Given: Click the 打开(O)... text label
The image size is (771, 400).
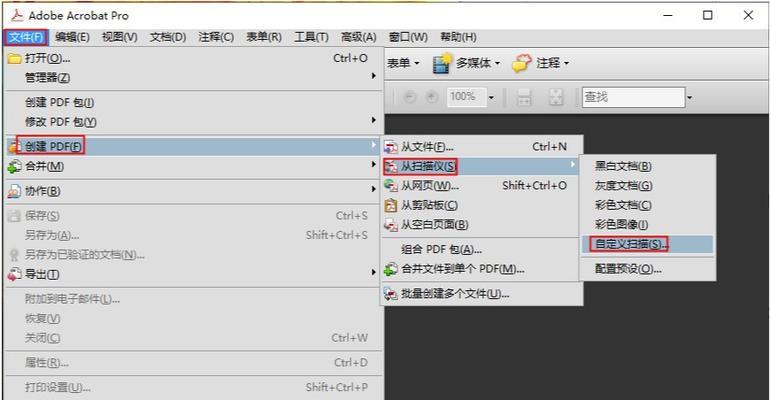Looking at the screenshot, I should click(48, 59).
